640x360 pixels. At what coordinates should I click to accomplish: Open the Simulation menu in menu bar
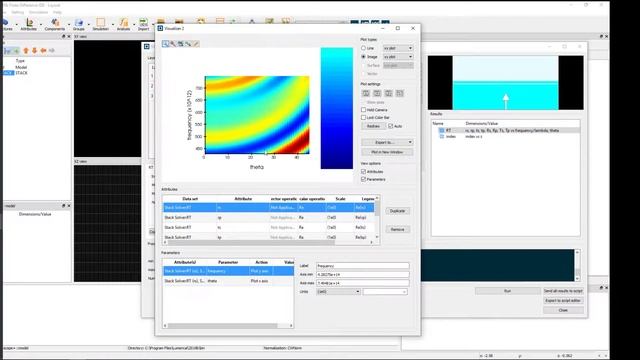38,12
